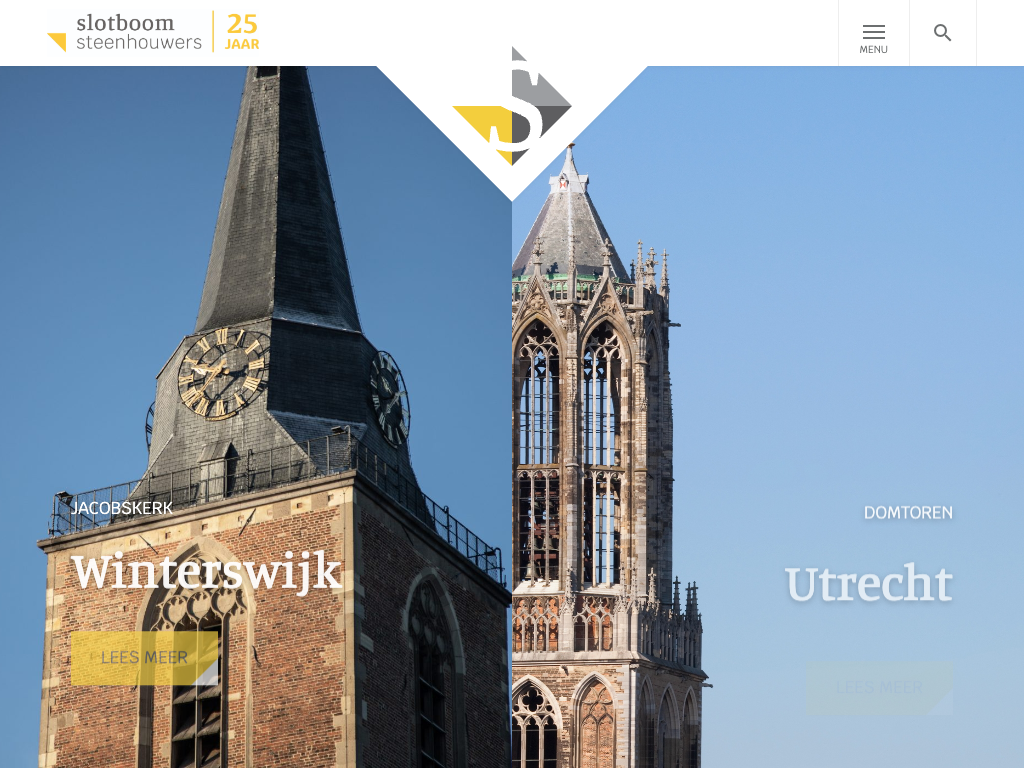The image size is (1024, 768).
Task: Open the hamburger menu icon
Action: 873,32
